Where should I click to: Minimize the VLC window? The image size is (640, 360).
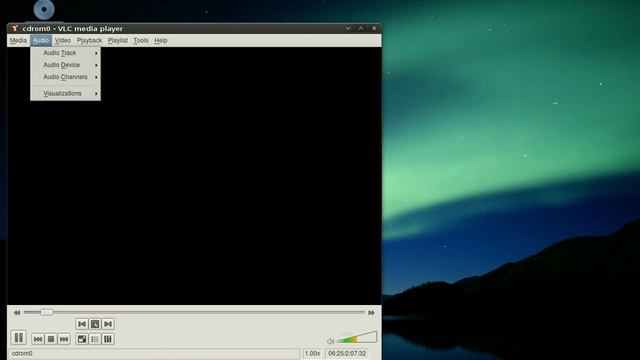point(348,29)
